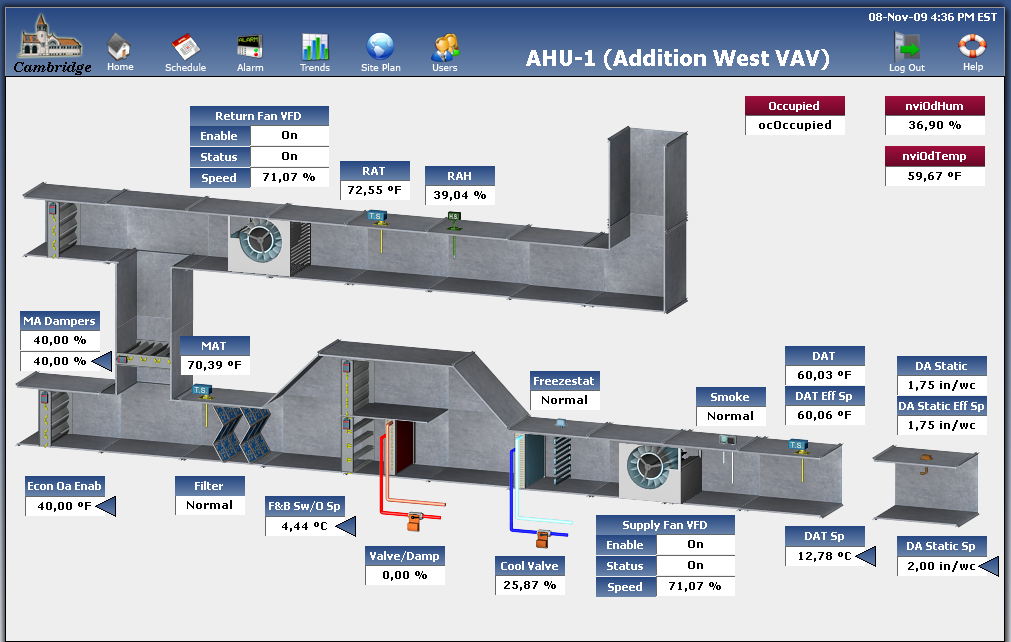Click the ocOccupied status value
1011x642 pixels.
coord(794,125)
